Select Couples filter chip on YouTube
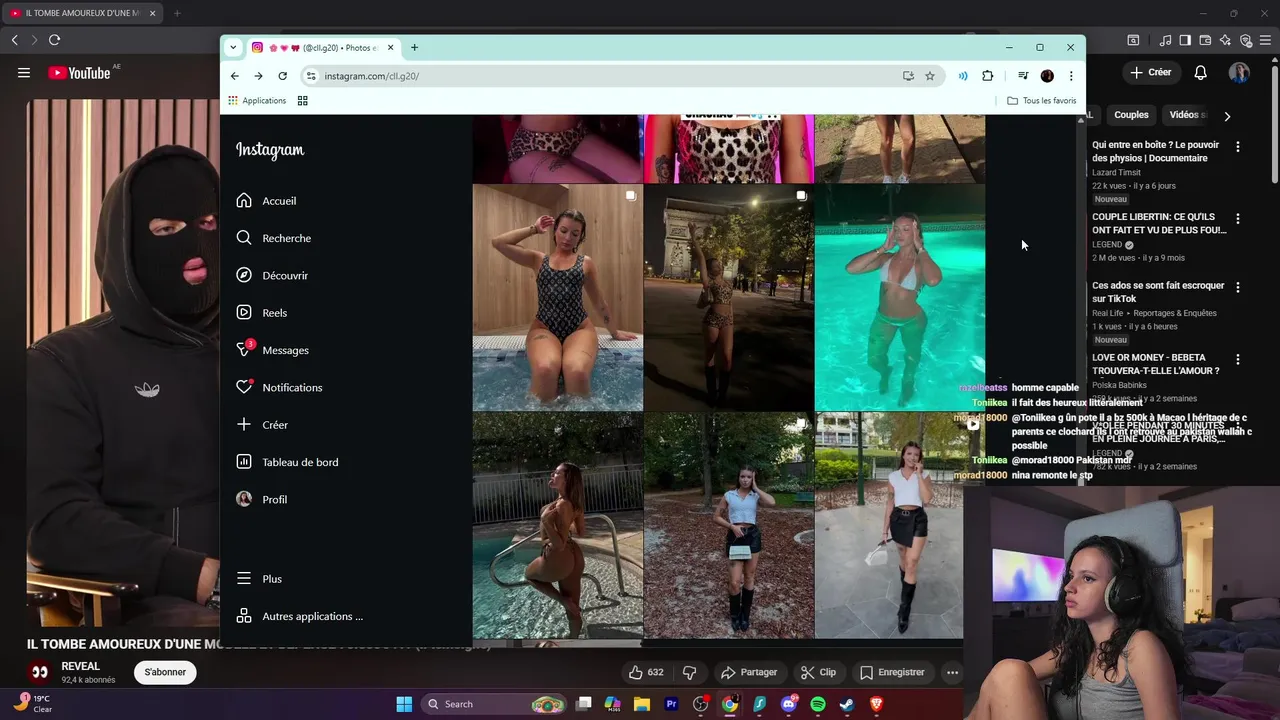The height and width of the screenshot is (720, 1280). tap(1131, 115)
